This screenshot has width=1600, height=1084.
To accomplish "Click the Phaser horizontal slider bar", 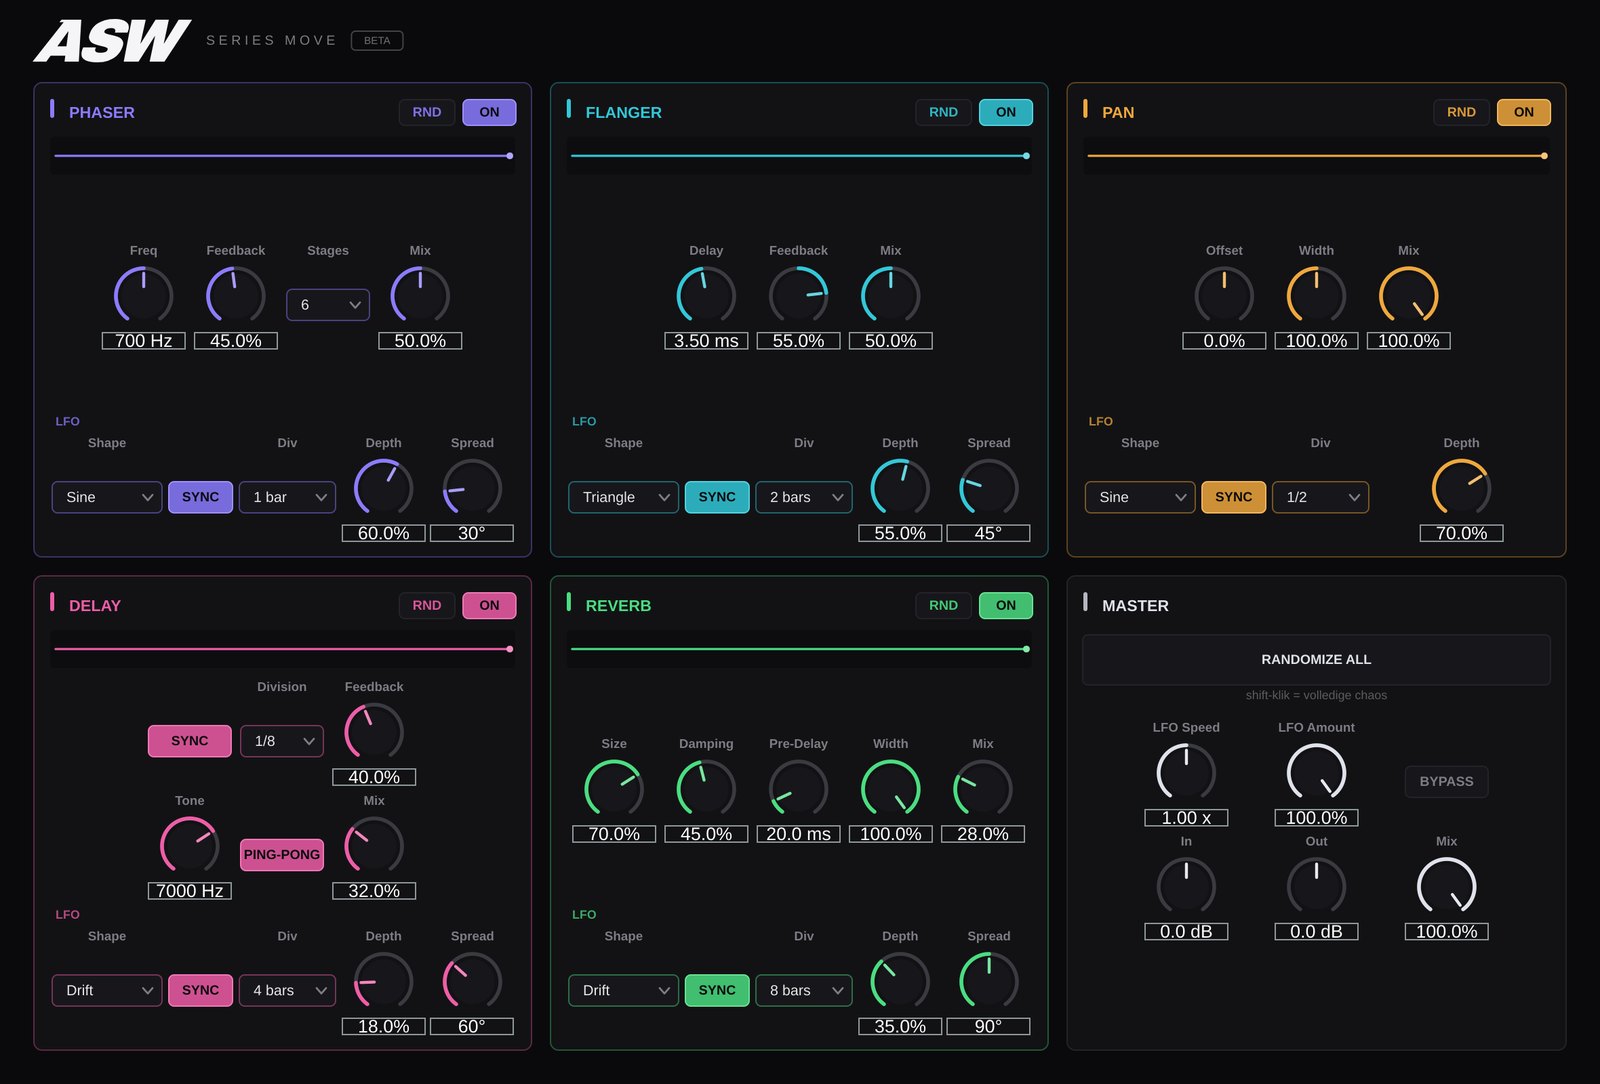I will (x=283, y=156).
